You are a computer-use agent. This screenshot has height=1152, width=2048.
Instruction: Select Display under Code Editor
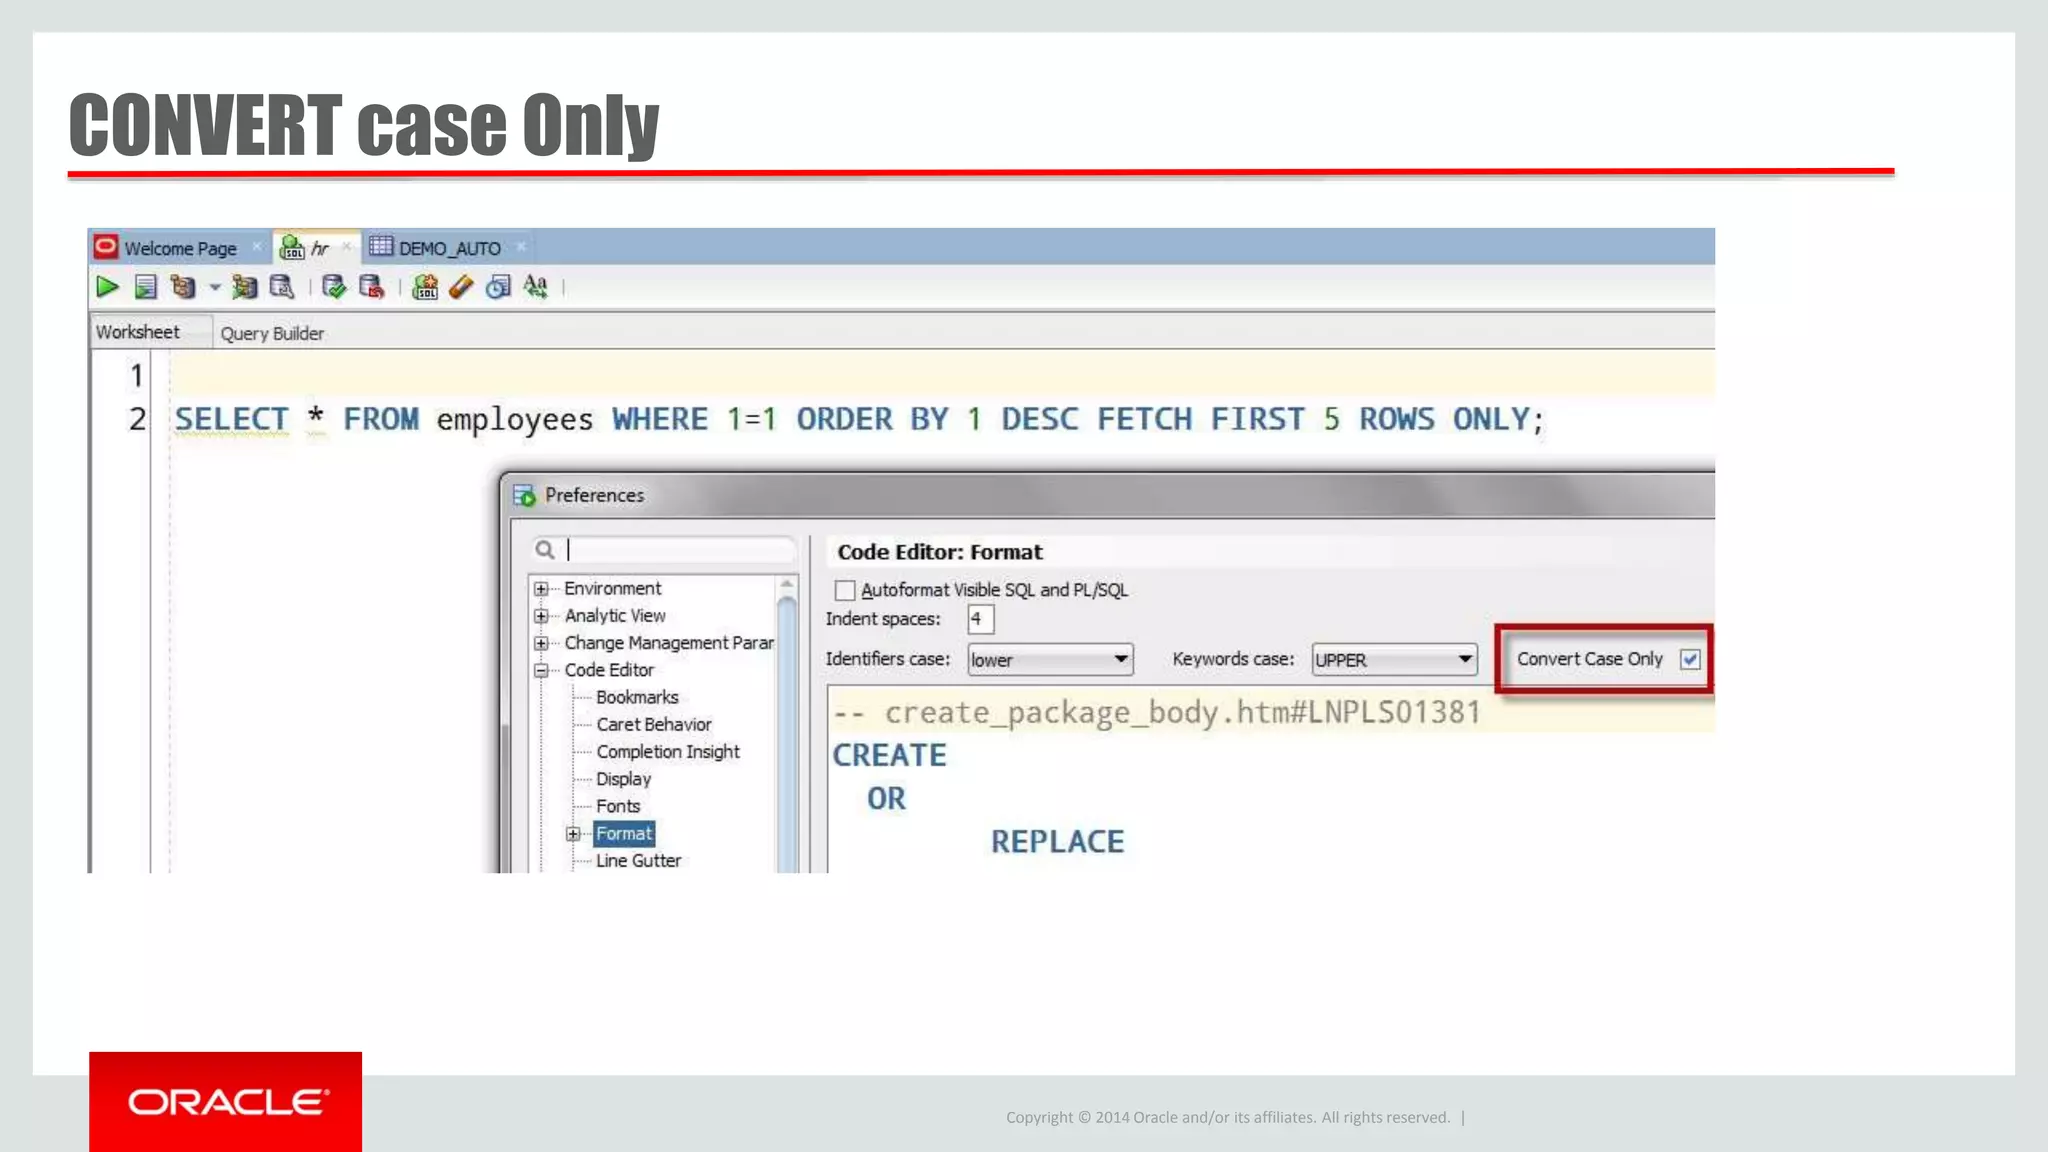pos(623,779)
